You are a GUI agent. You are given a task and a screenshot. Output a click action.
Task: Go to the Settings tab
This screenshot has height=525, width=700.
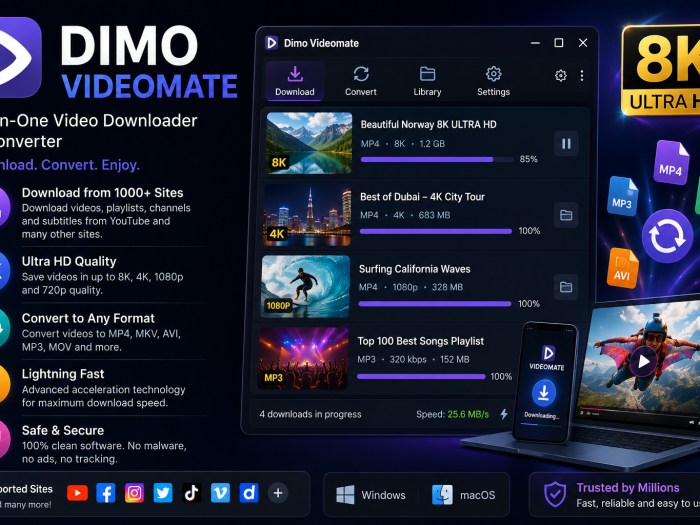493,81
